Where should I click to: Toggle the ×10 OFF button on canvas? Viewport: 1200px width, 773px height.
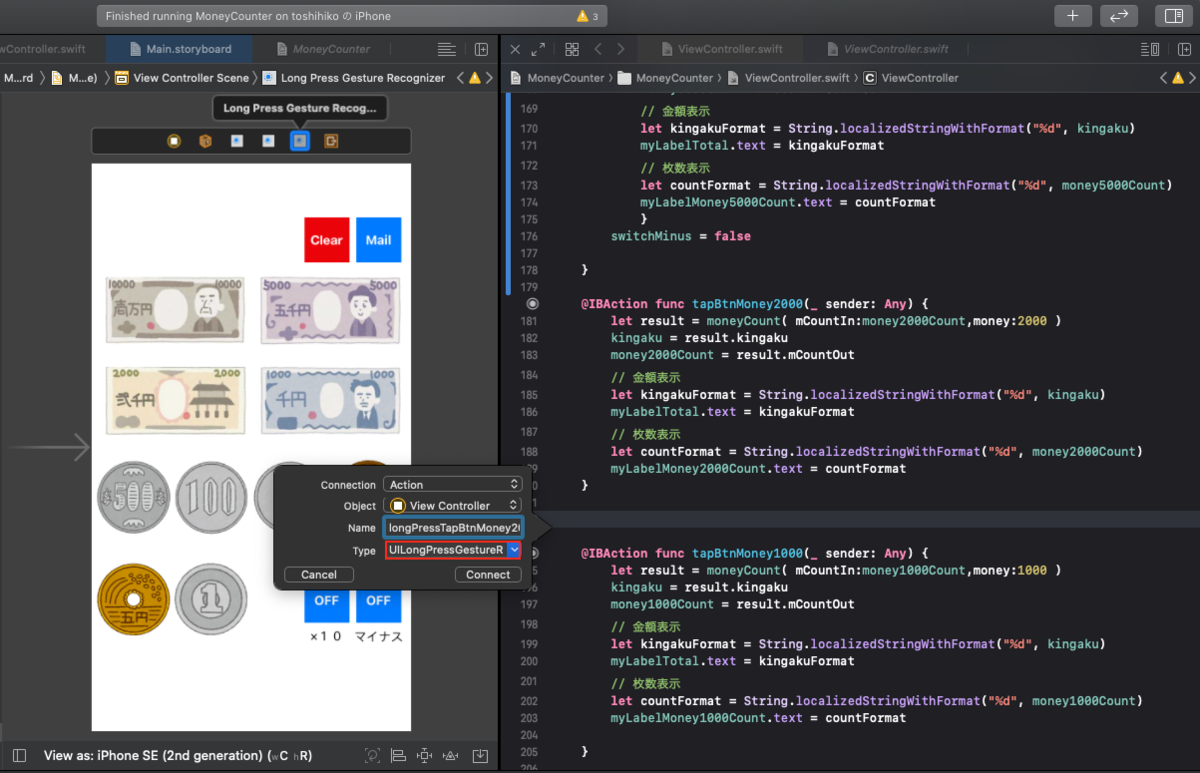coord(326,606)
